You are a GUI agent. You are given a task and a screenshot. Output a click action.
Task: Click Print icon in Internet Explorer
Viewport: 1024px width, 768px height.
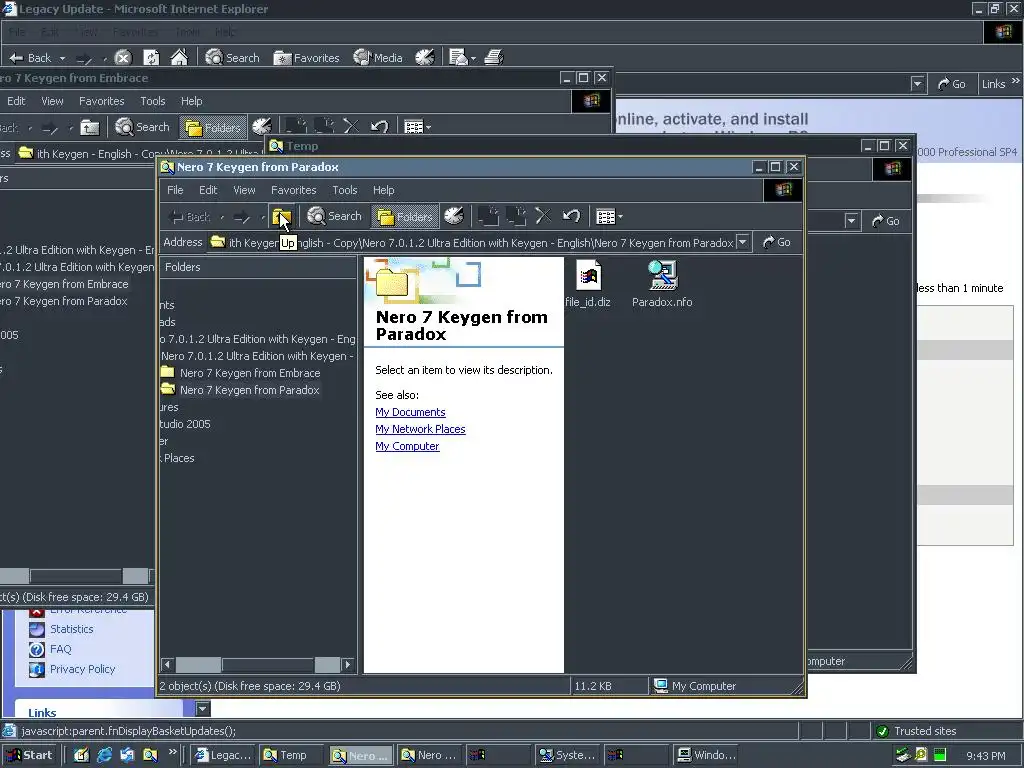point(494,57)
